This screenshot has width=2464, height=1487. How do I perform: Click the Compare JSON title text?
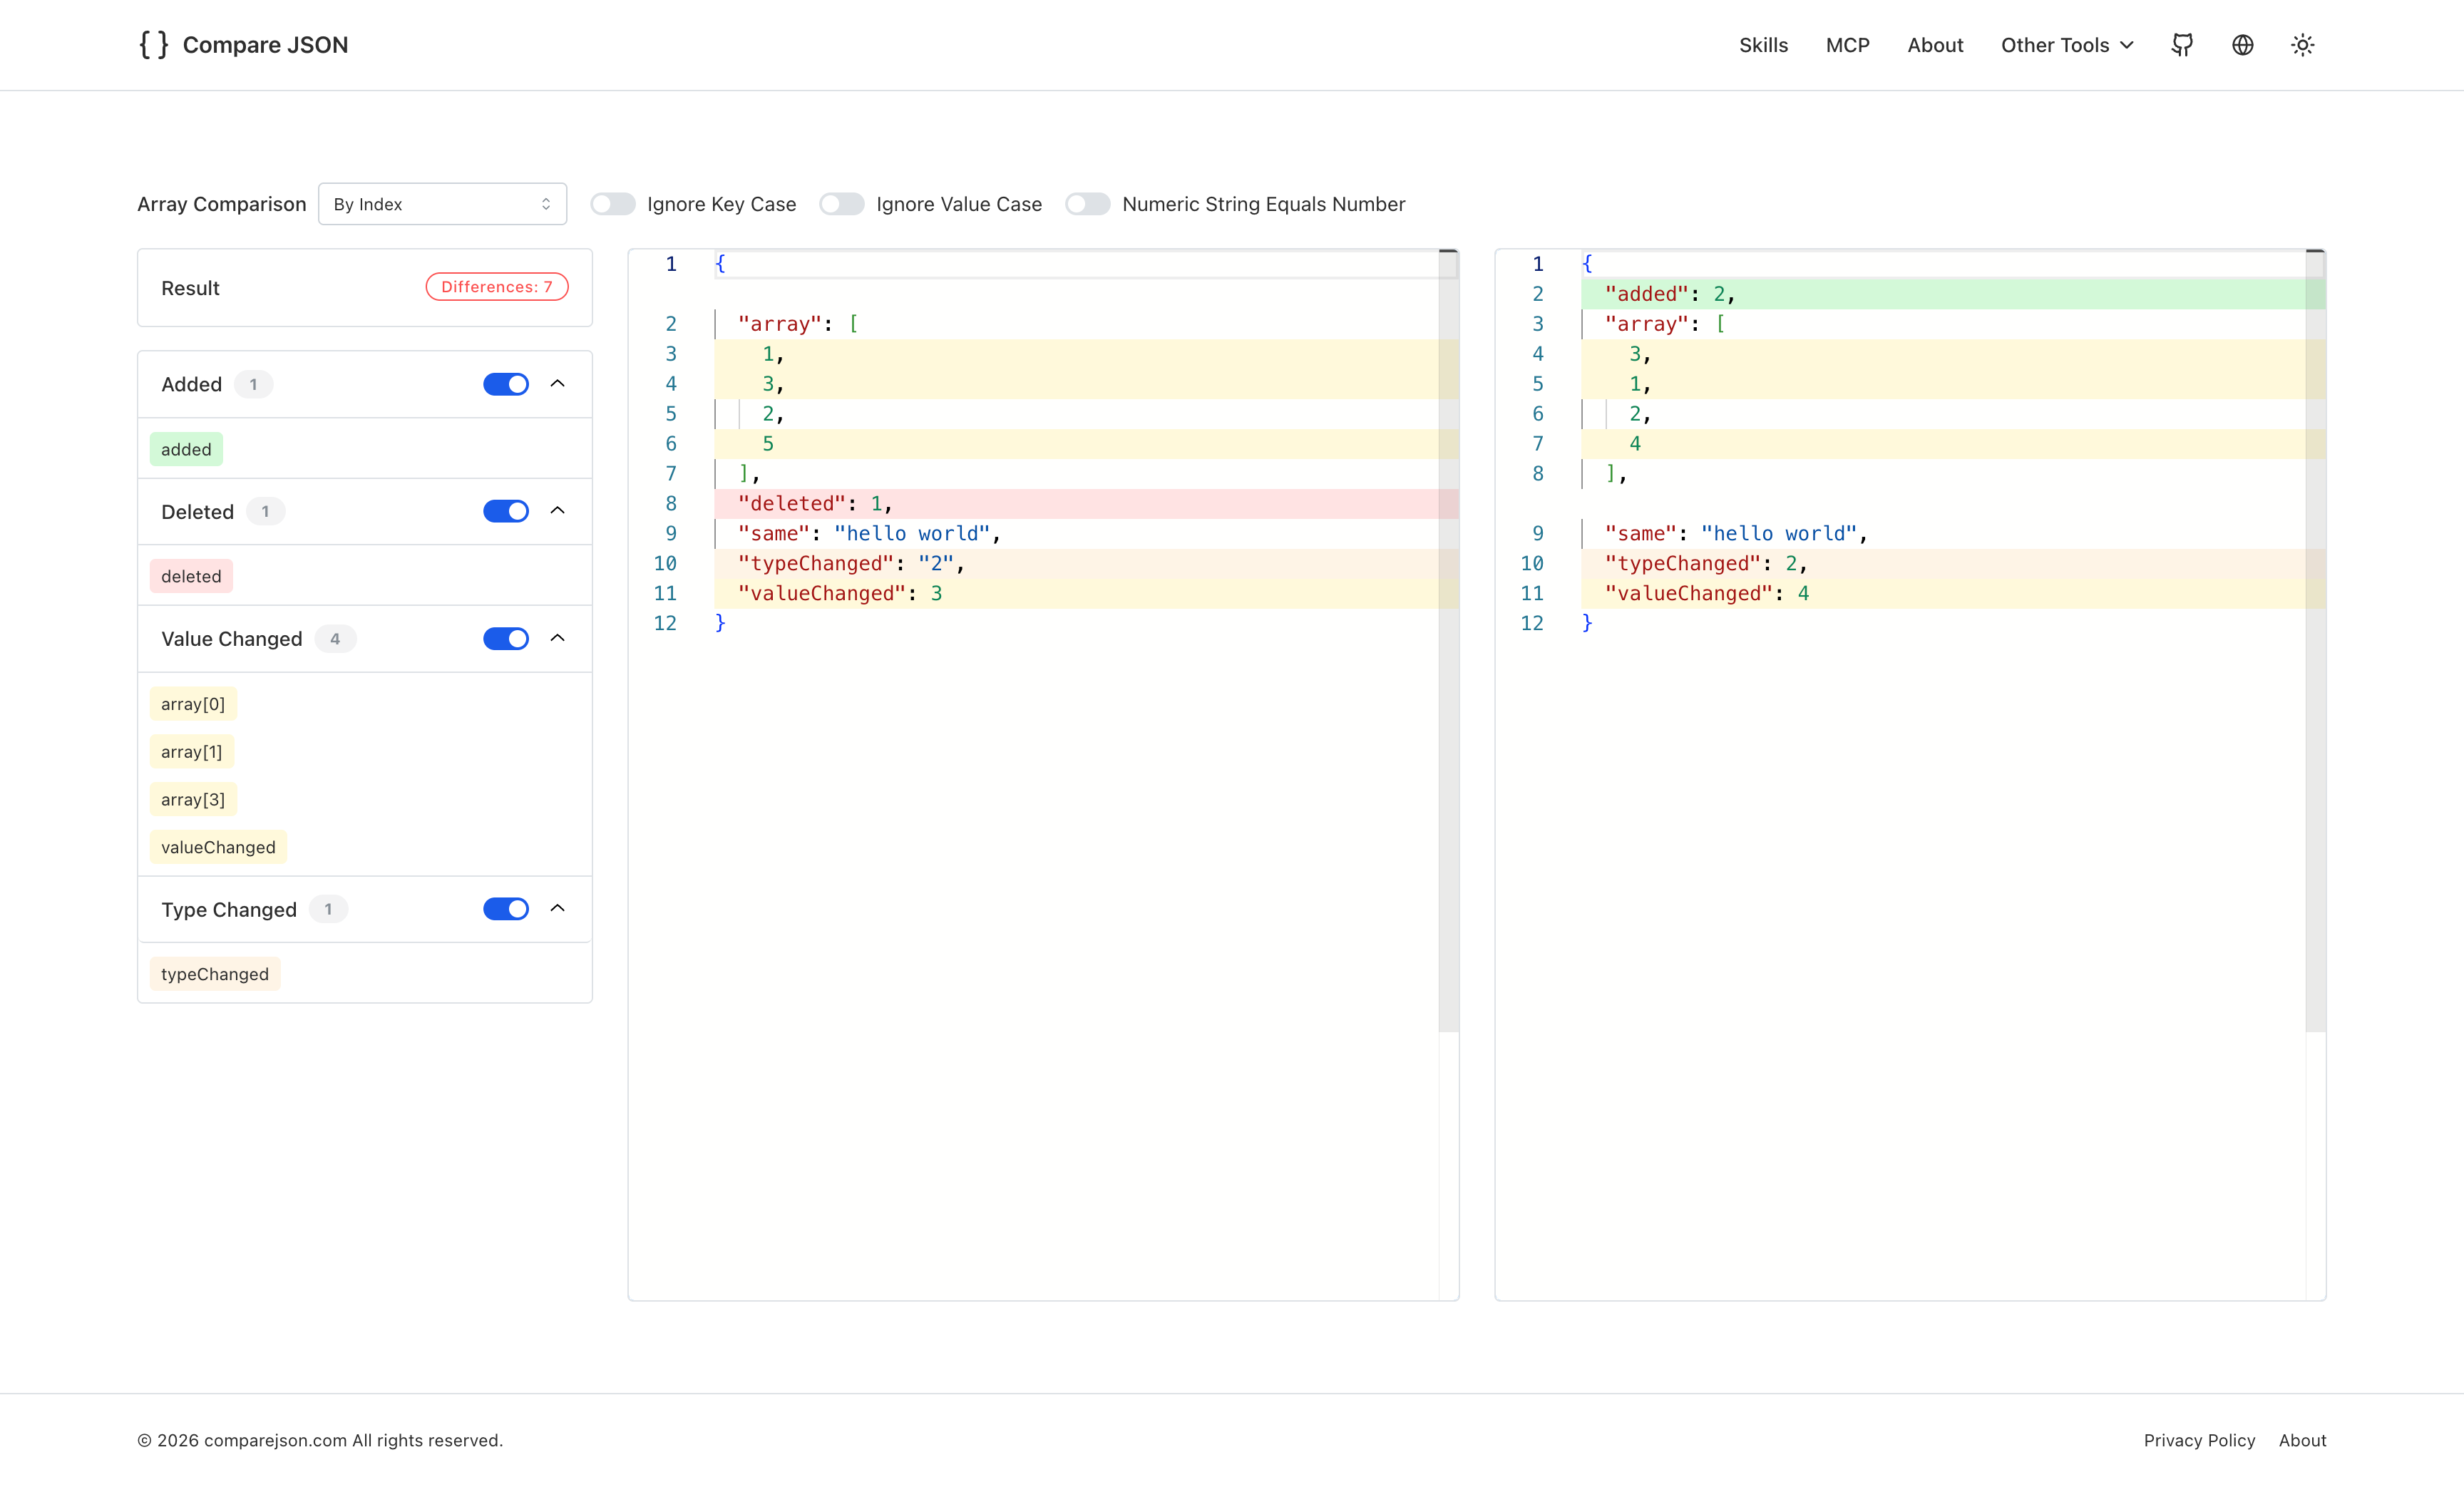click(265, 45)
